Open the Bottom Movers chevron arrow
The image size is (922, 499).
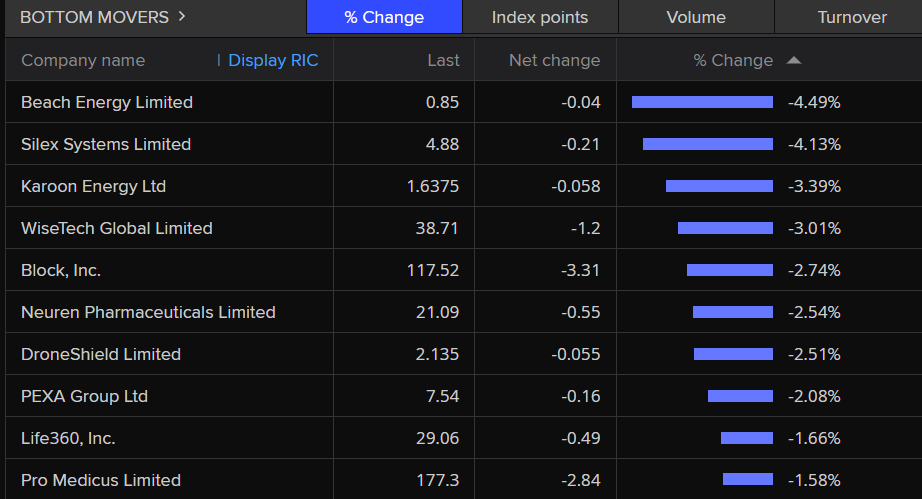[182, 16]
